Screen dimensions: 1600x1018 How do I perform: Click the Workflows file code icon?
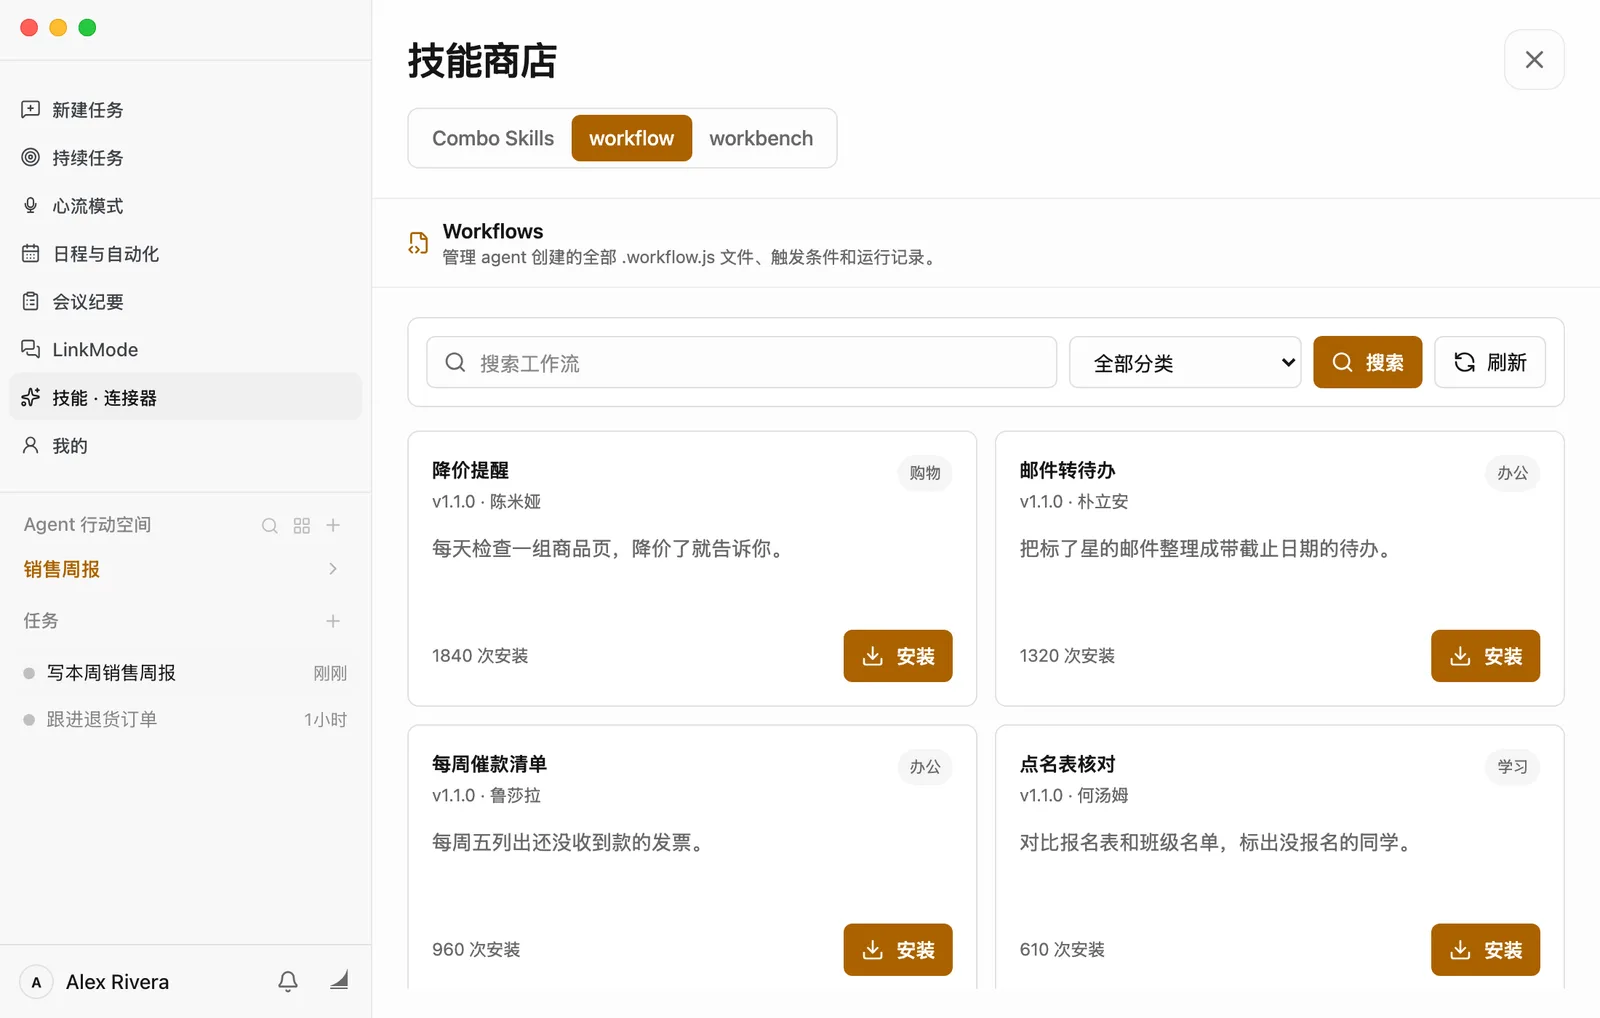[419, 243]
